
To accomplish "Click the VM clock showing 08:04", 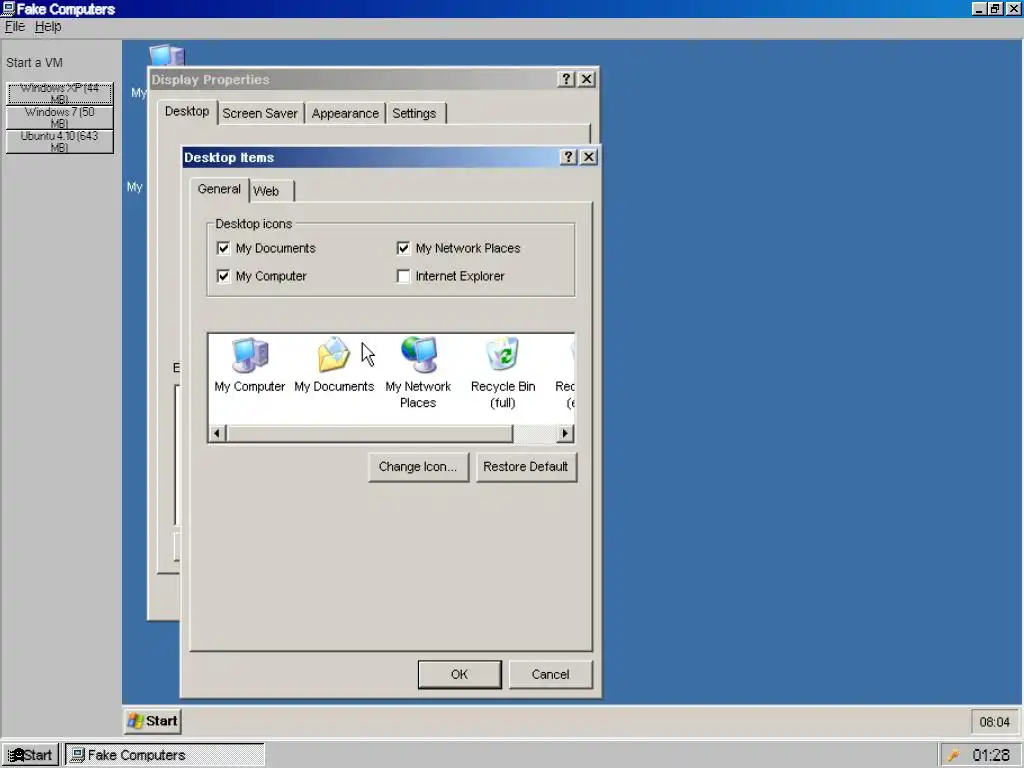I will click(x=995, y=722).
